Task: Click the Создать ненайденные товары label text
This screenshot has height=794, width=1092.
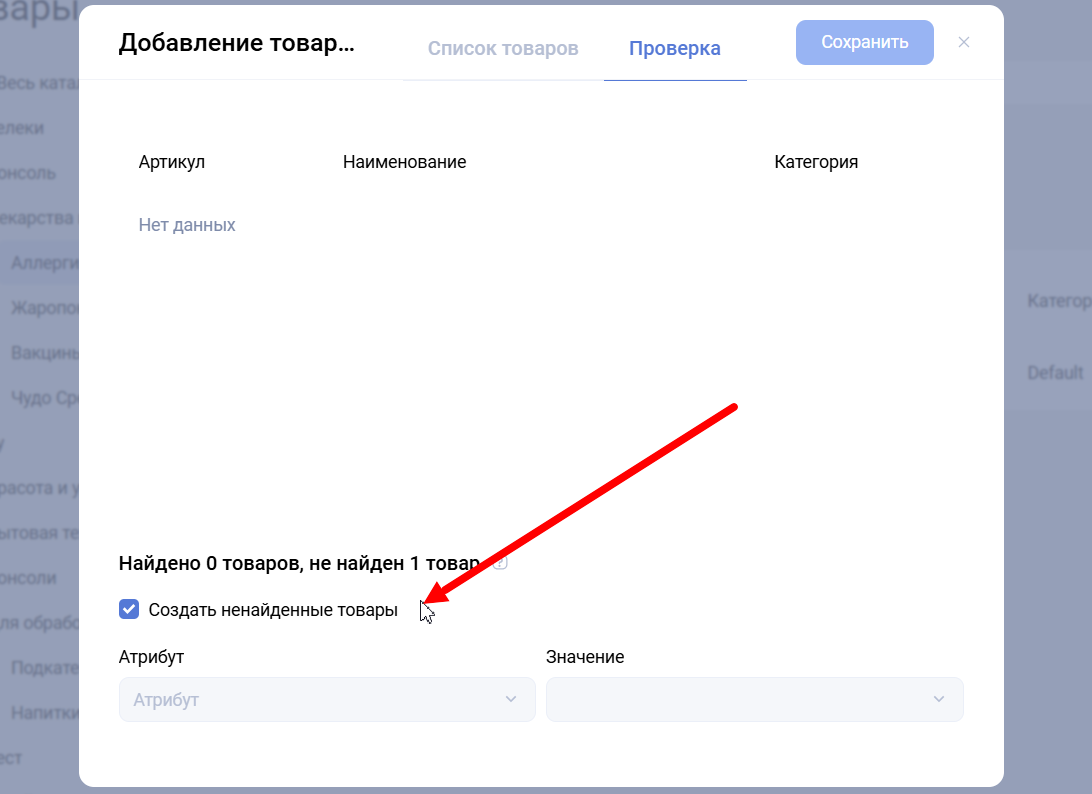Action: click(272, 610)
